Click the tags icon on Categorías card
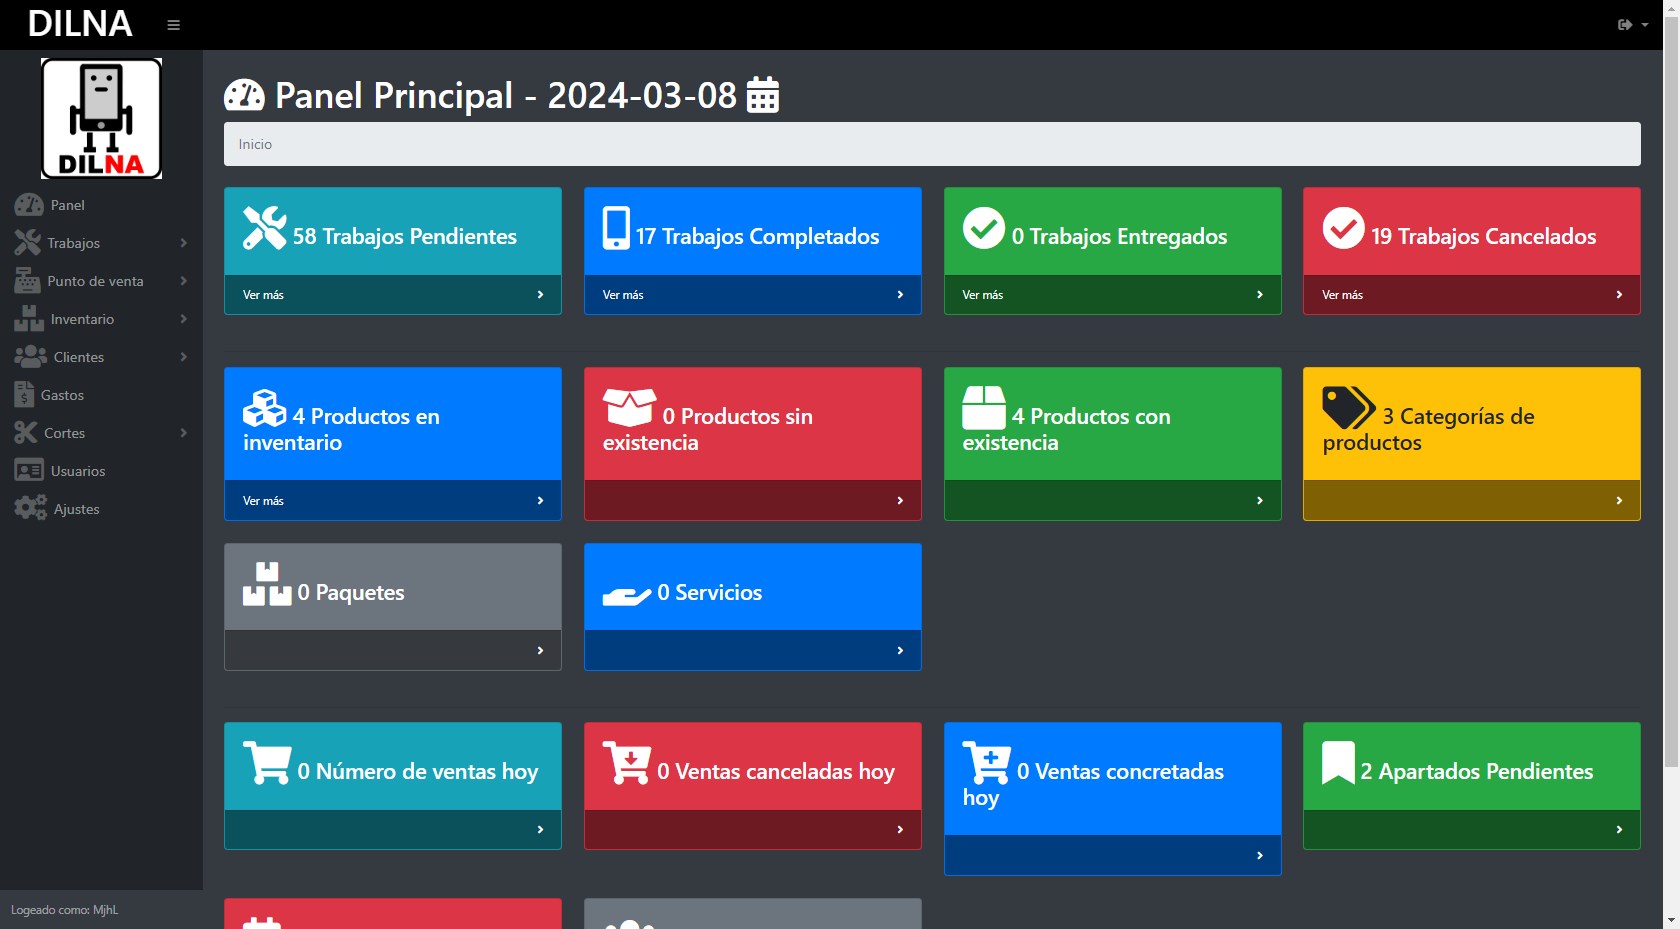The width and height of the screenshot is (1680, 929). coord(1348,408)
